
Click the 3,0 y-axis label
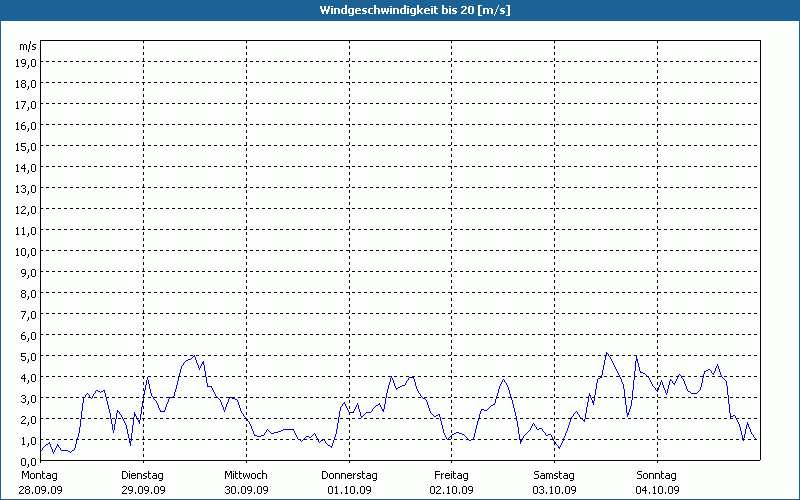tap(28, 398)
